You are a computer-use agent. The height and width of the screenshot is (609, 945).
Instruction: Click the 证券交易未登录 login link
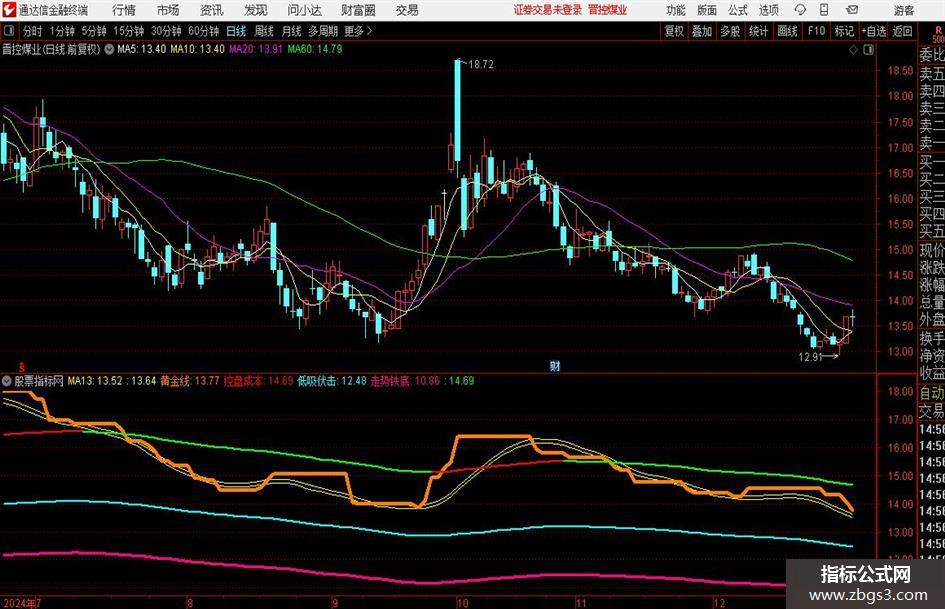(x=548, y=10)
